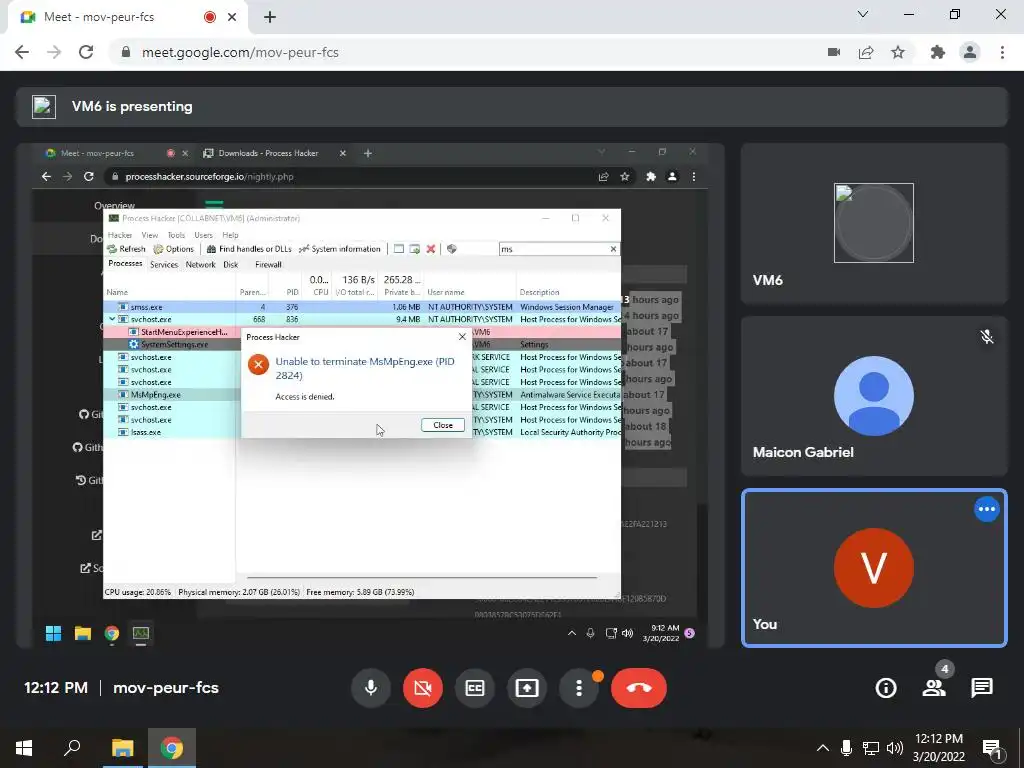Screen dimensions: 1024x768
Task: Reload the Meet page
Action: [86, 52]
